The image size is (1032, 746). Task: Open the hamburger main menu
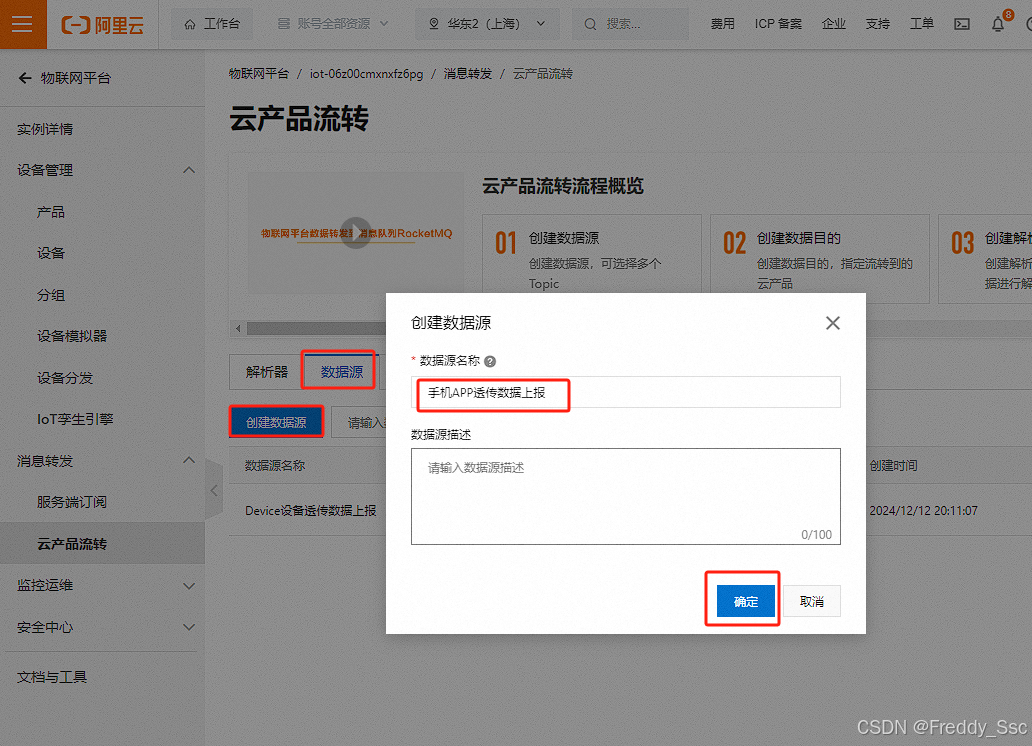[22, 24]
